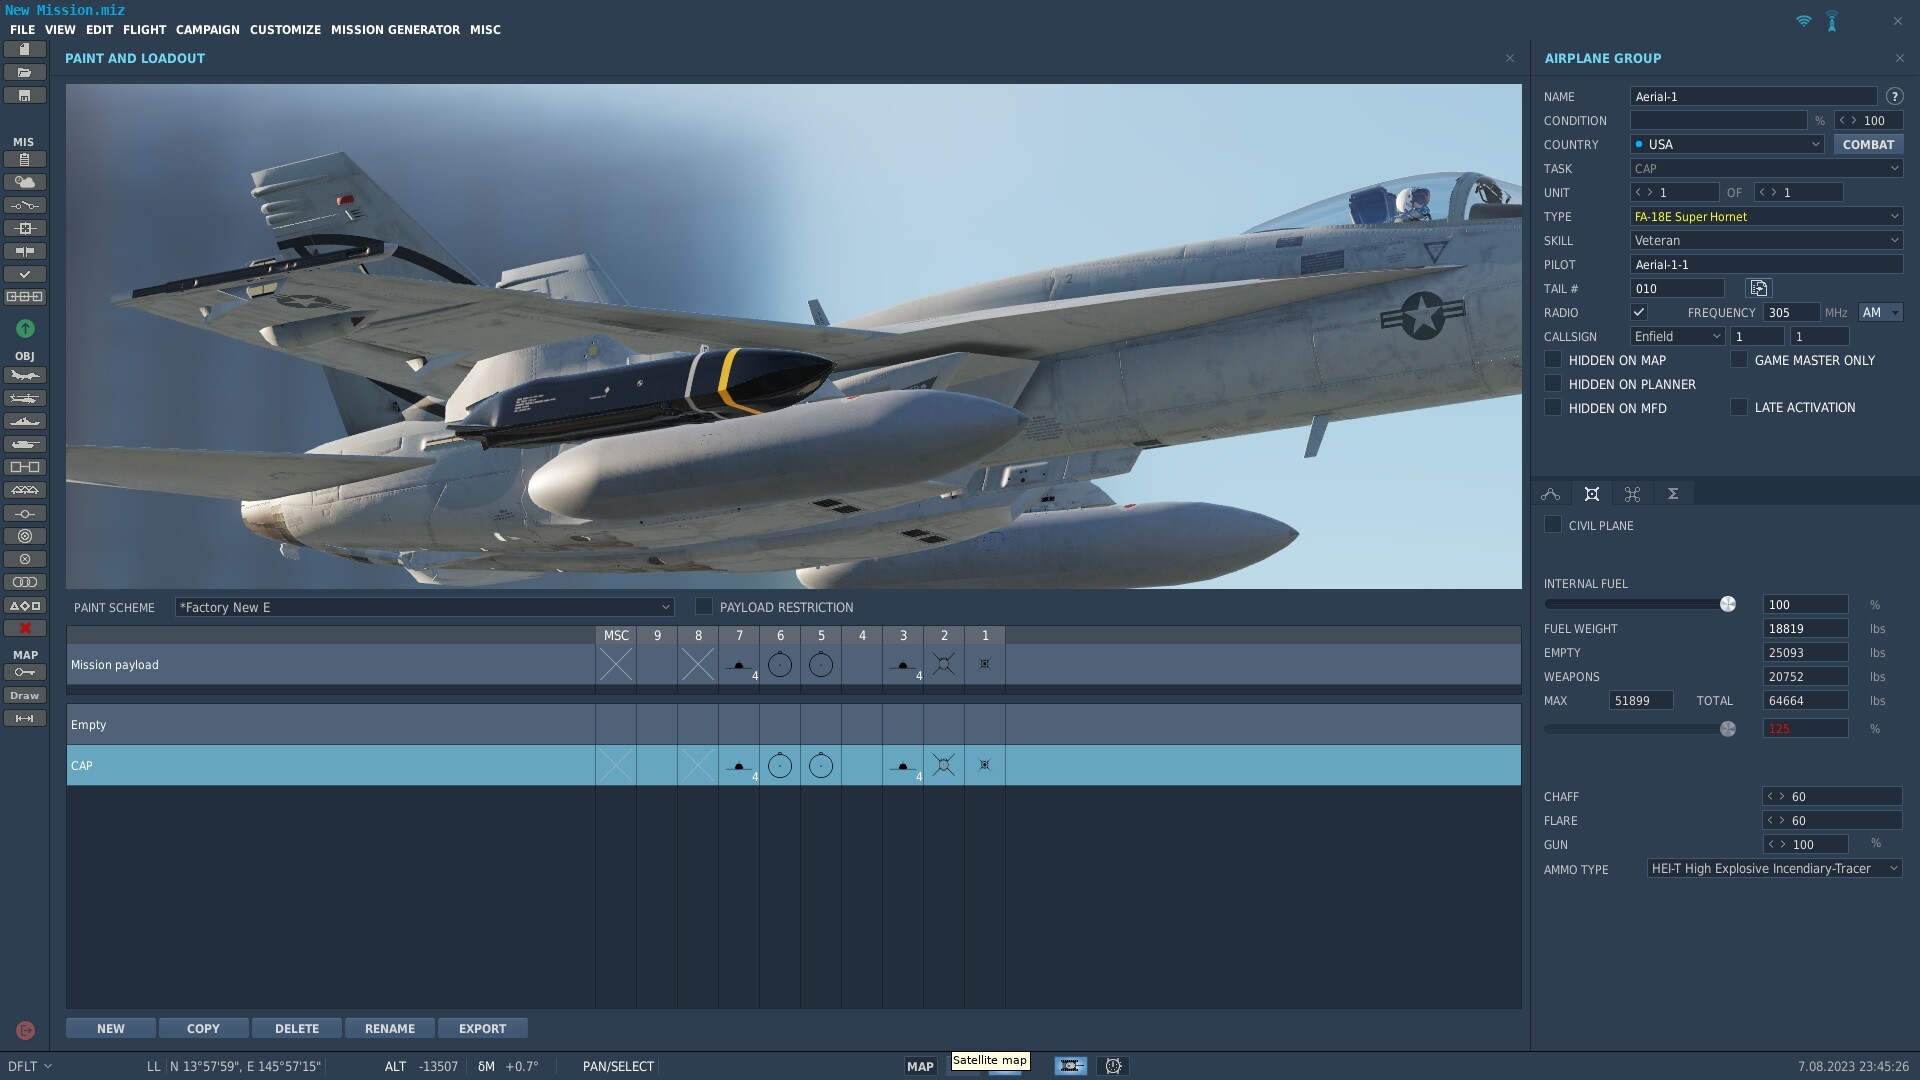Screen dimensions: 1920x1080
Task: Open the payload tab icon
Action: click(x=1592, y=494)
